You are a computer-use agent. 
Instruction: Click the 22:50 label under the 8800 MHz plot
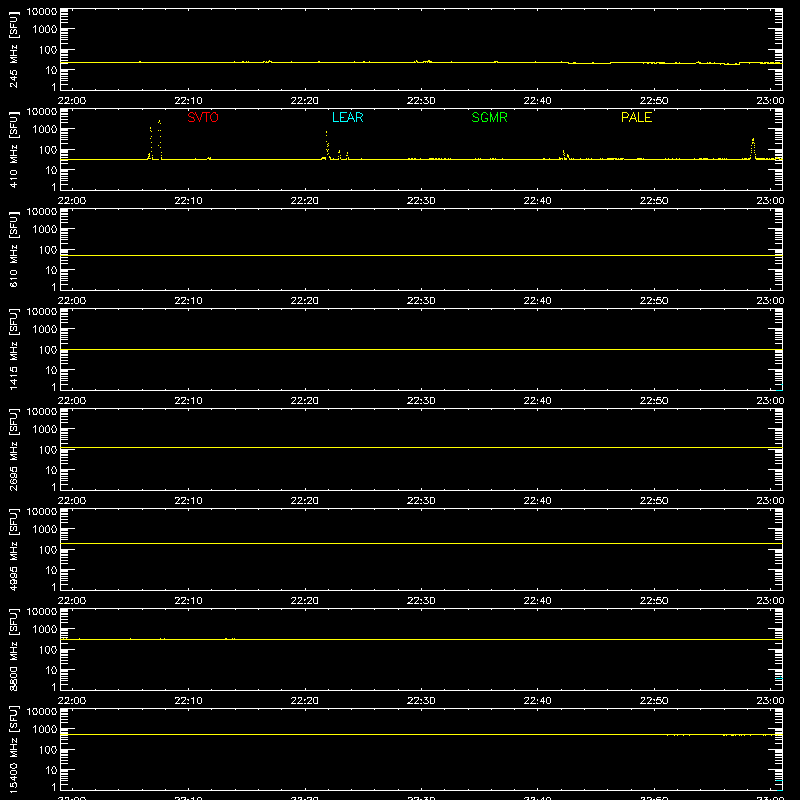click(654, 701)
